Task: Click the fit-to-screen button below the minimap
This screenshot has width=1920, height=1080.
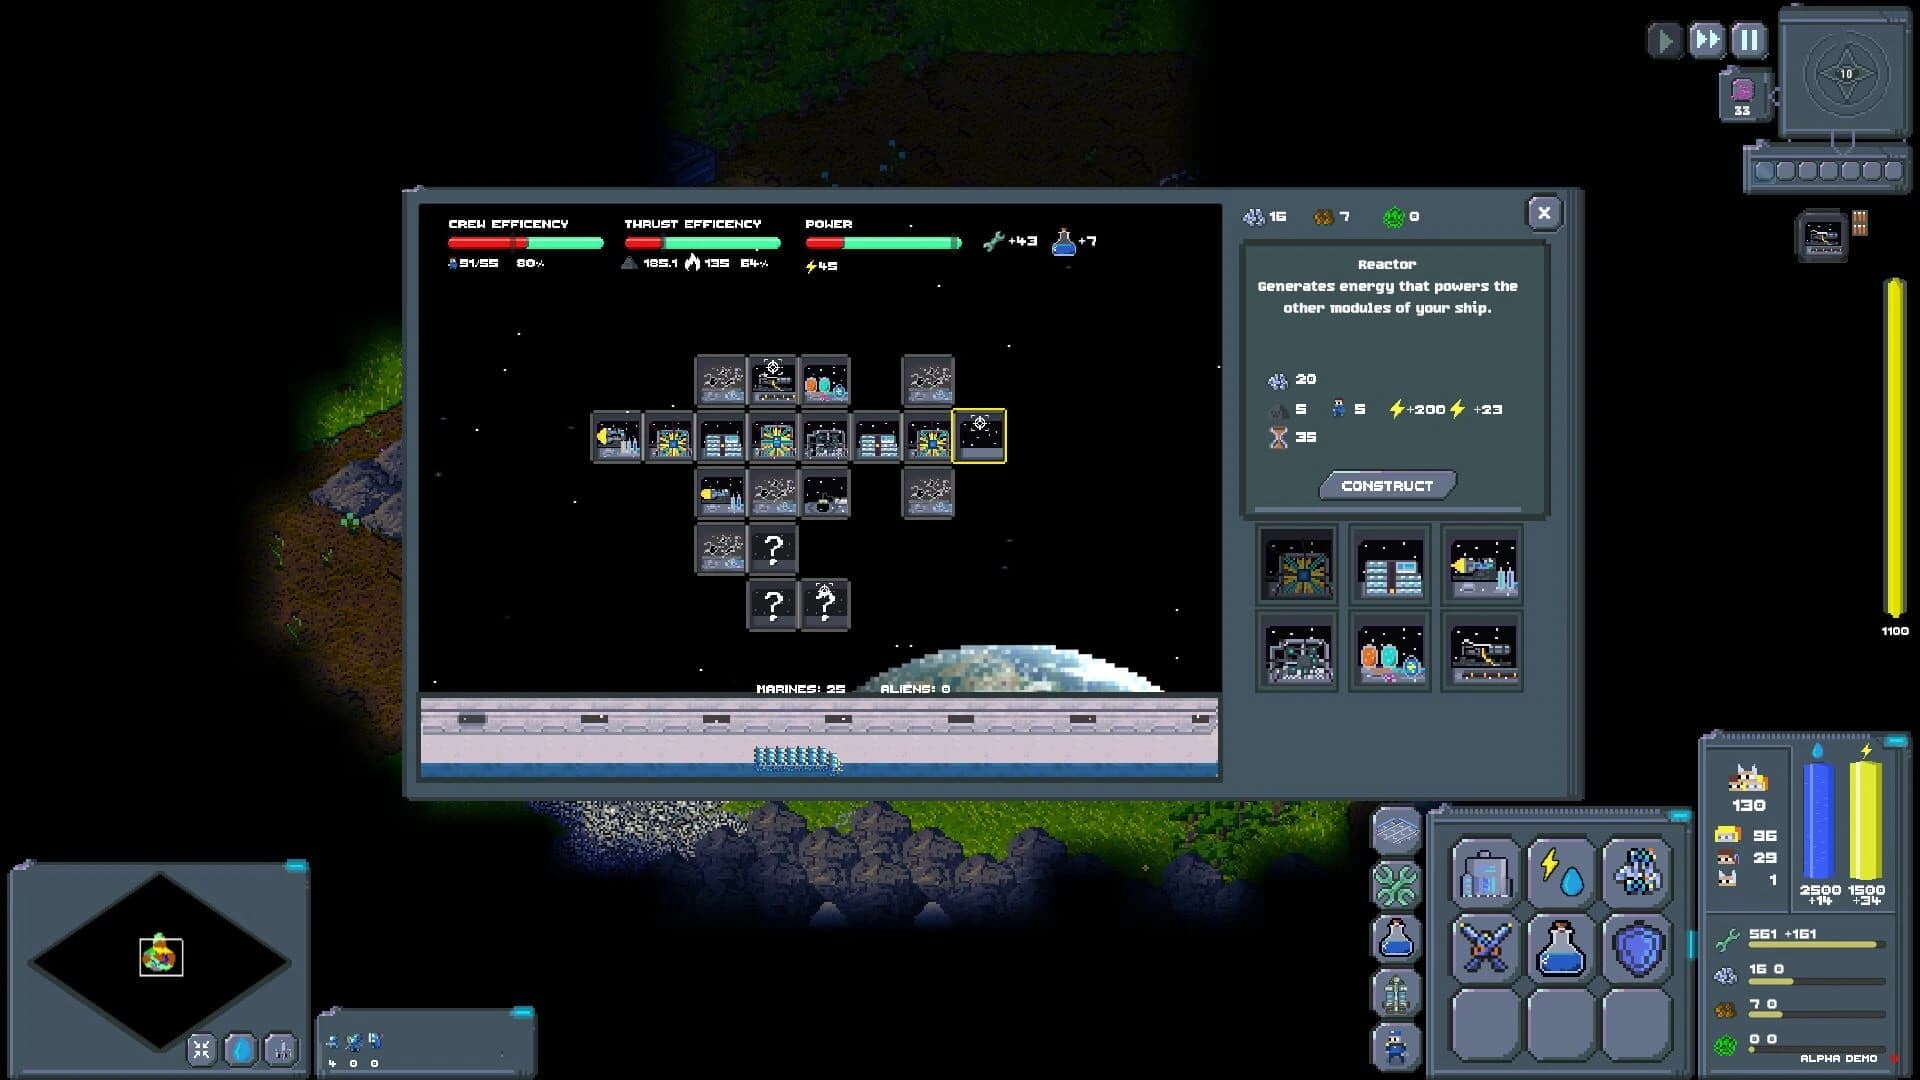Action: pos(202,1047)
